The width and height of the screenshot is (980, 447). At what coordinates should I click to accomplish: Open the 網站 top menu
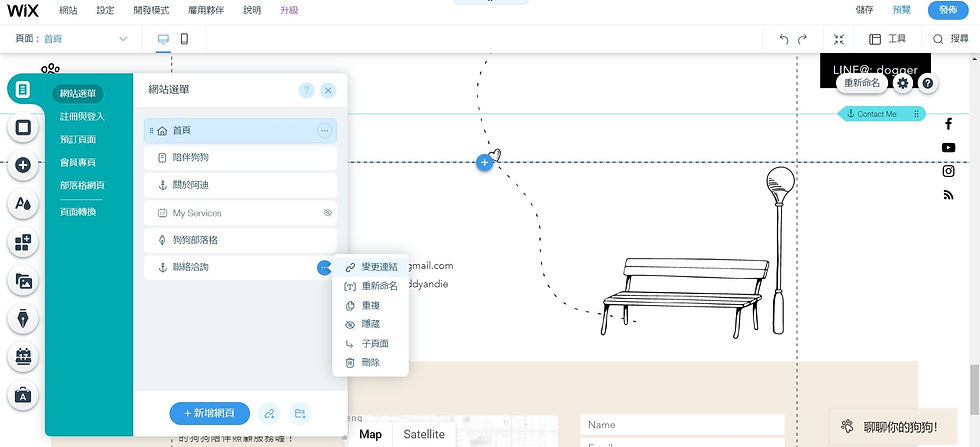[69, 11]
